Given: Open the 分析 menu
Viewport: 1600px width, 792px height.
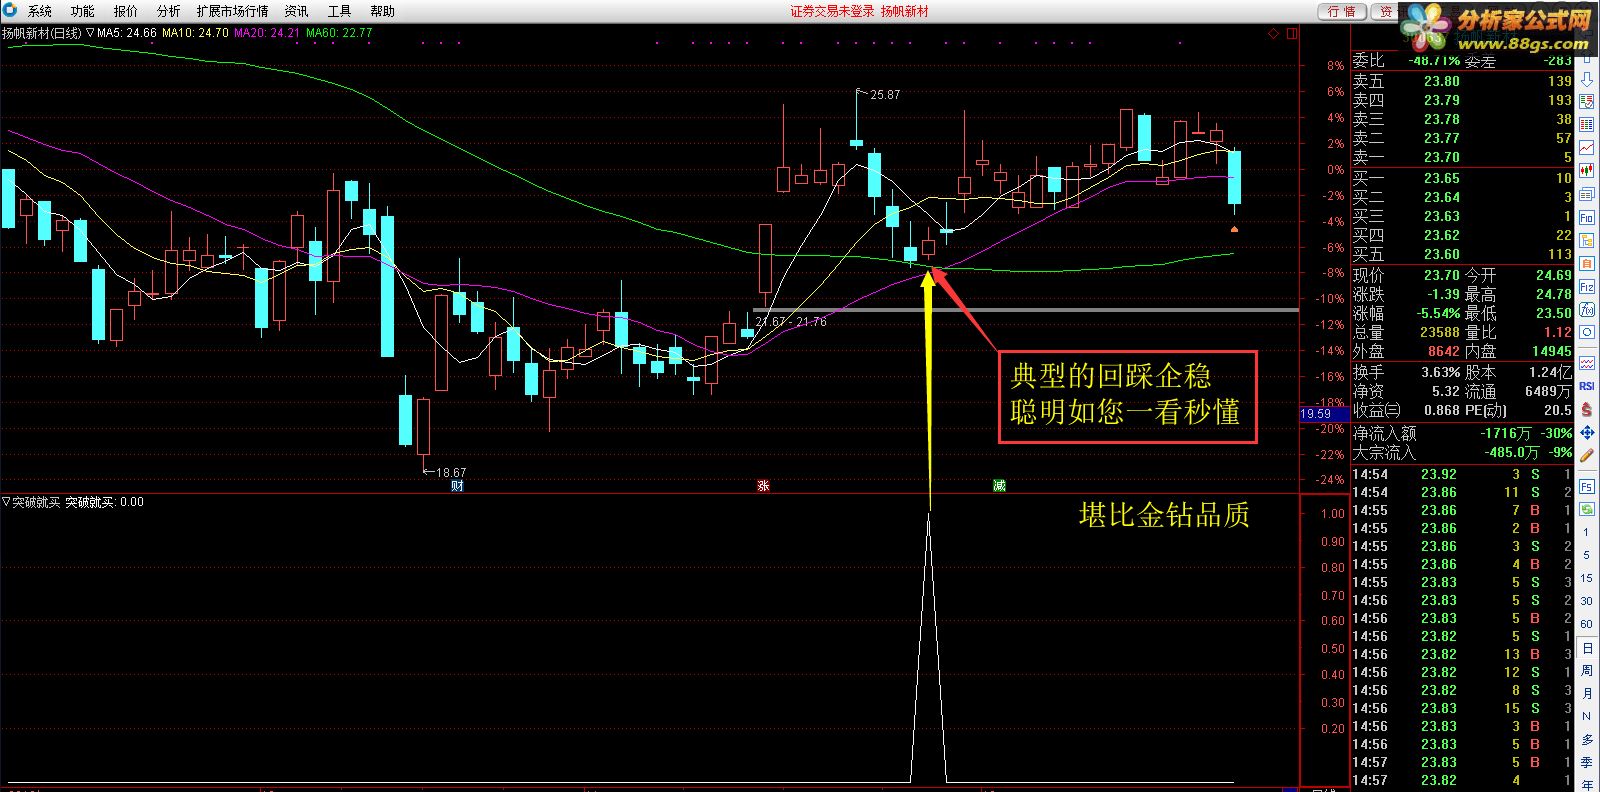Looking at the screenshot, I should point(168,11).
